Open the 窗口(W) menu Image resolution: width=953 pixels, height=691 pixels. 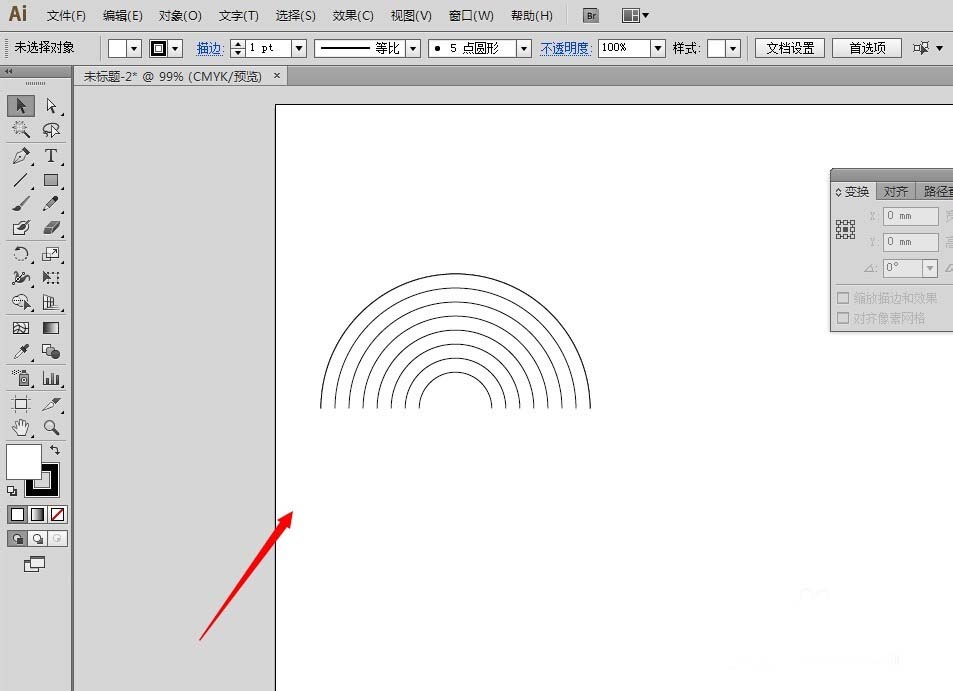click(471, 16)
